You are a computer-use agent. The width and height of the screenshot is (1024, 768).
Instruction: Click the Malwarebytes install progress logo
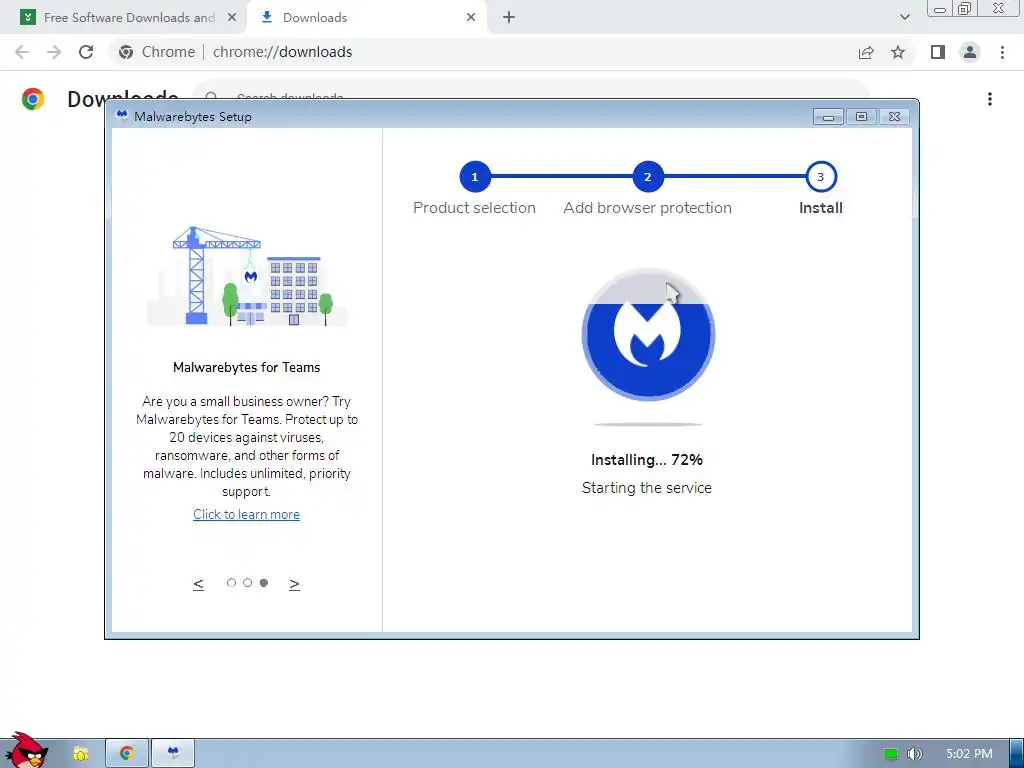tap(648, 334)
